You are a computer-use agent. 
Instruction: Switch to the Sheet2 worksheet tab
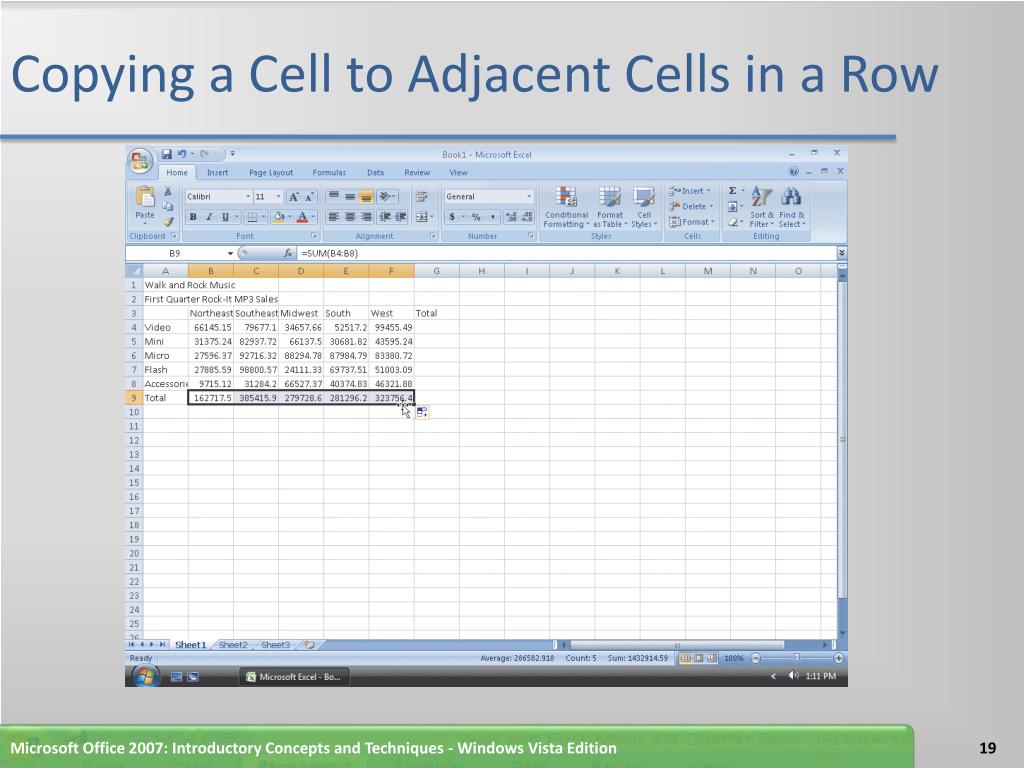point(233,645)
